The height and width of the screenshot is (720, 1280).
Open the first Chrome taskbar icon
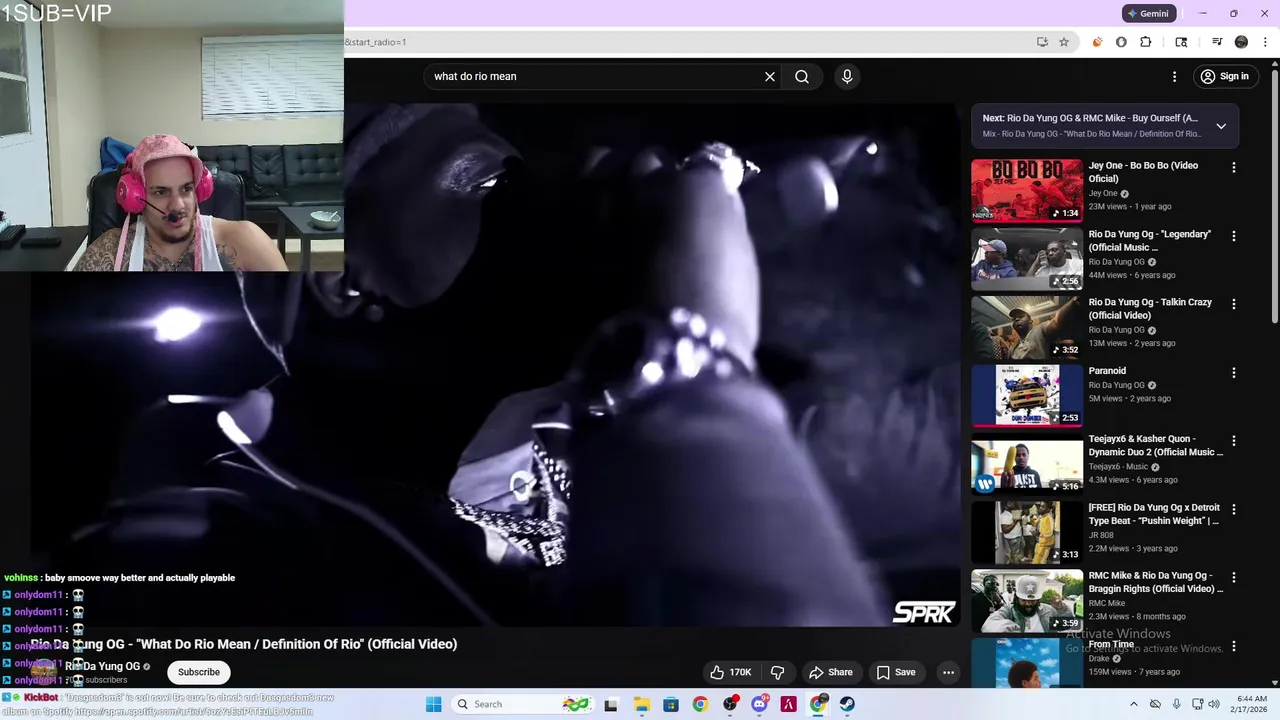pos(700,704)
